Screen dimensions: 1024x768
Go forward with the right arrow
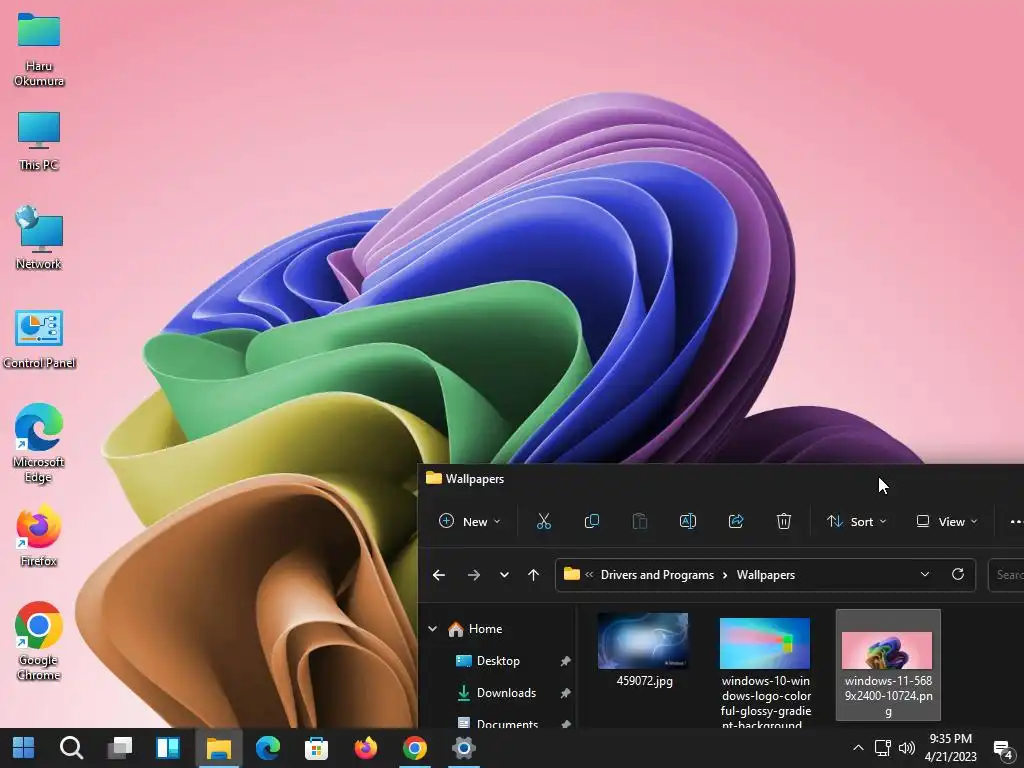pos(473,575)
